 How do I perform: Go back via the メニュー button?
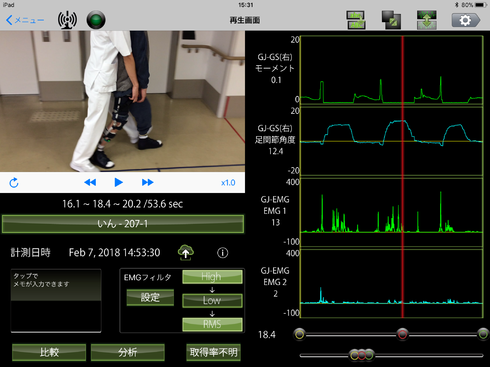[x=25, y=20]
